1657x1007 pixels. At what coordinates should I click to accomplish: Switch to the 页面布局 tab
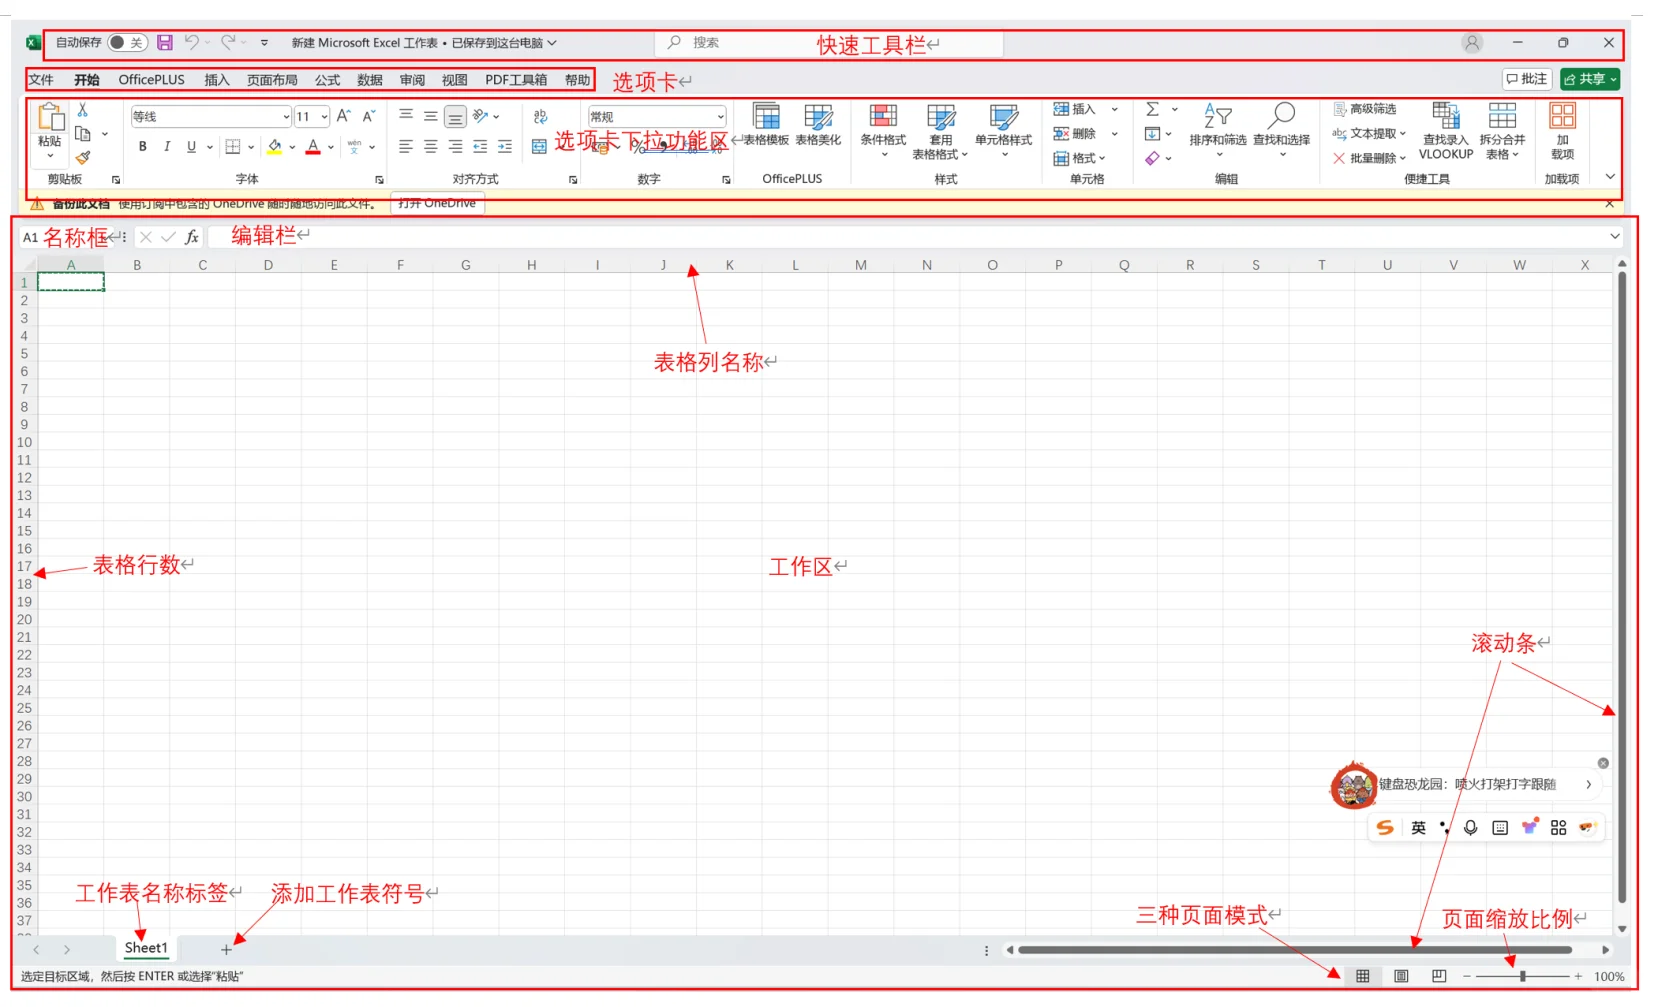pos(272,80)
